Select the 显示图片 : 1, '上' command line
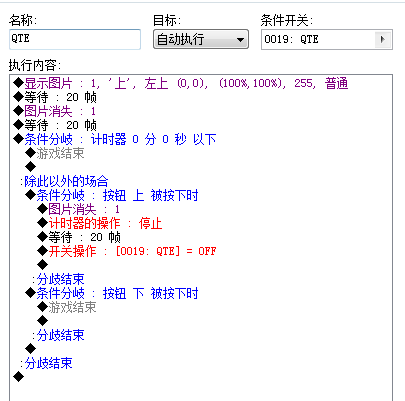Viewport: 405px width, 401px height. pyautogui.click(x=180, y=83)
